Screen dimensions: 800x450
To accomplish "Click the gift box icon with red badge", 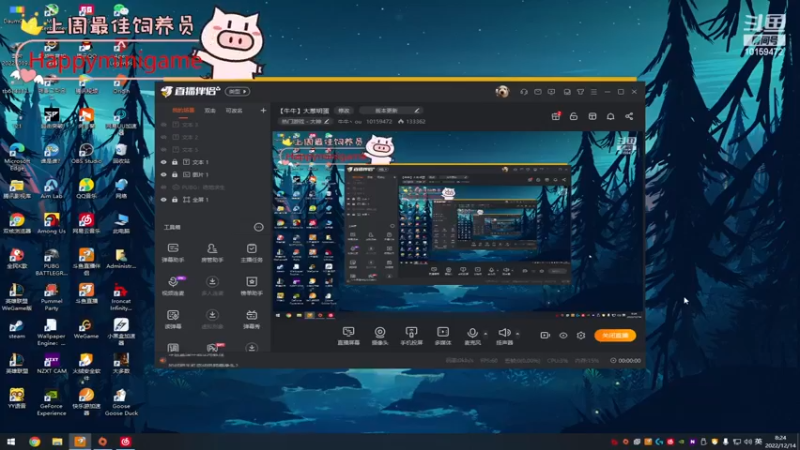I will coord(556,116).
